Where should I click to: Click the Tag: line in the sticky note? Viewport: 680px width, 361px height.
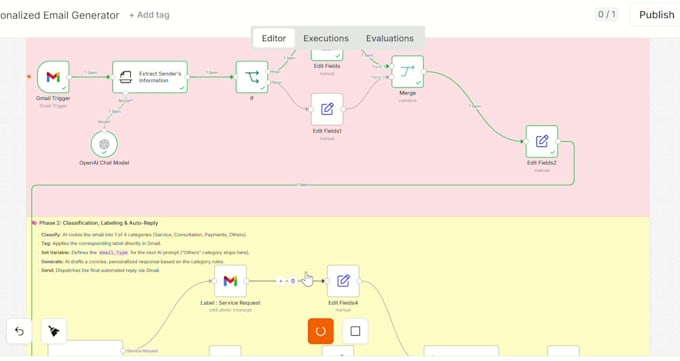pyautogui.click(x=101, y=243)
